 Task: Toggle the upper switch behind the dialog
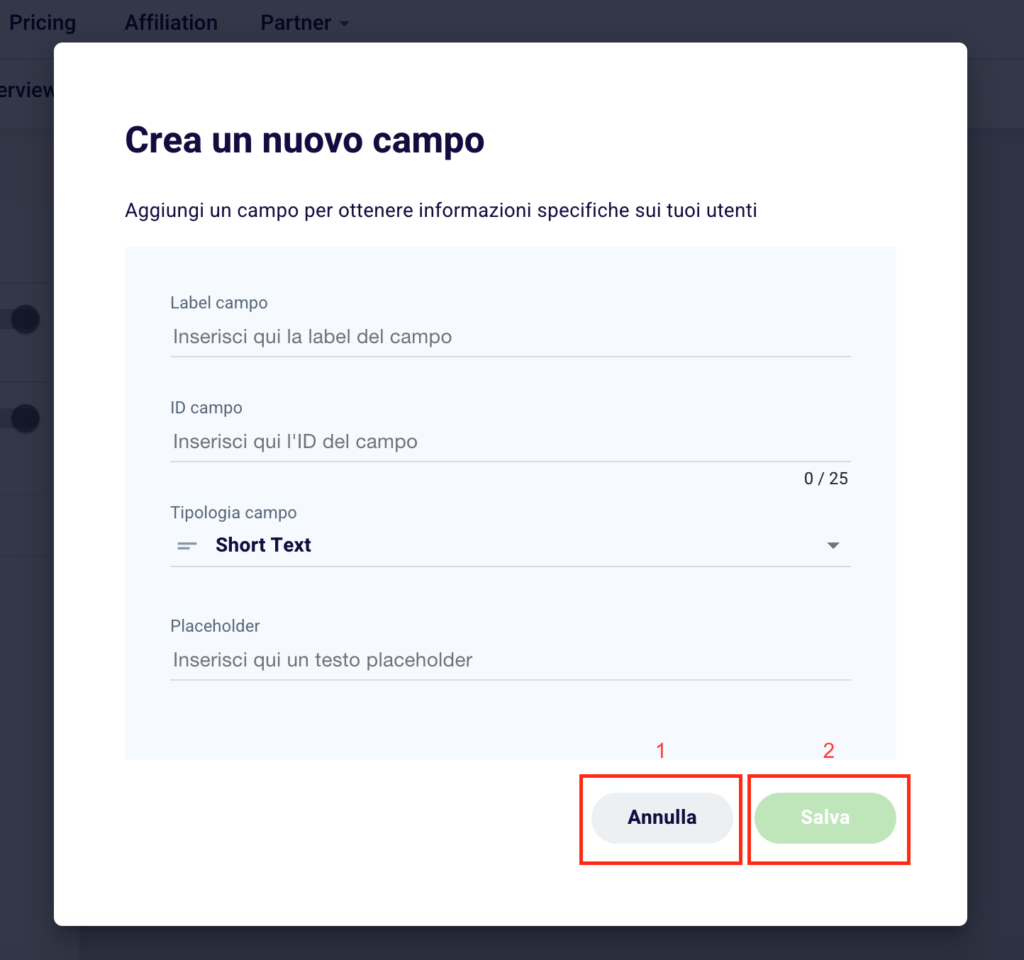point(25,319)
